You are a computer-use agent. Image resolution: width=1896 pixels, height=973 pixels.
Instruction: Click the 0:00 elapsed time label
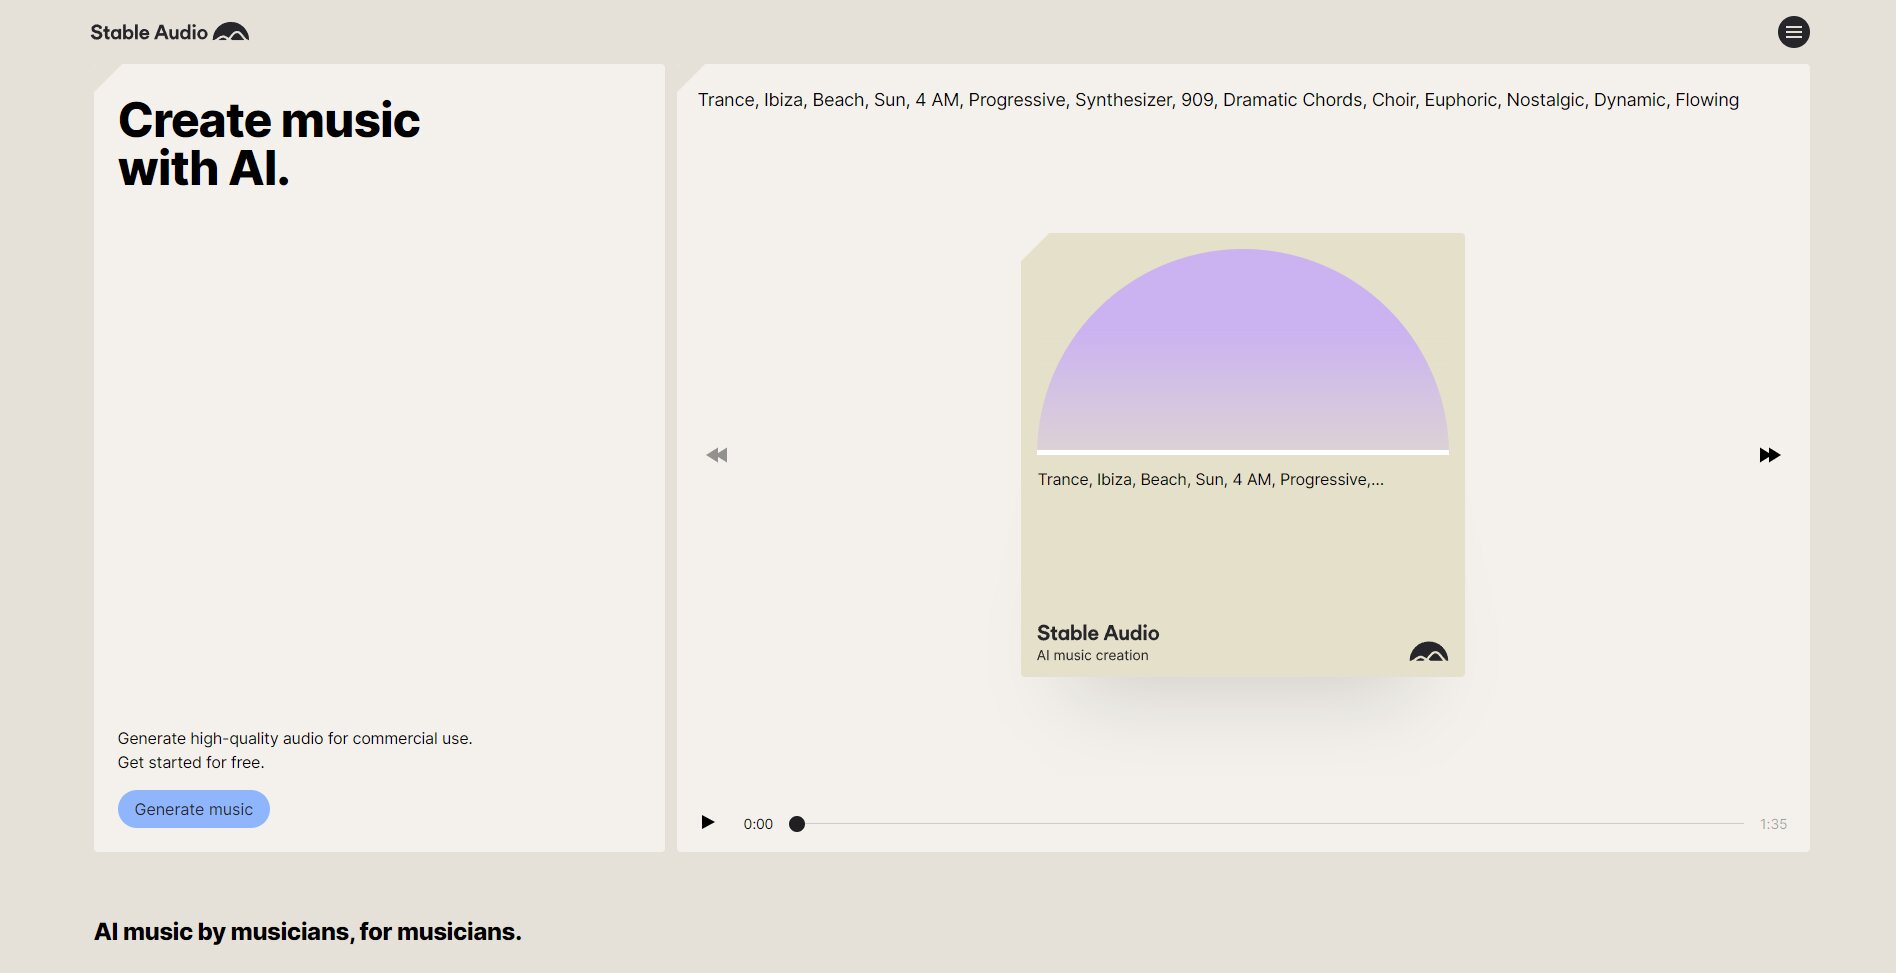click(758, 824)
